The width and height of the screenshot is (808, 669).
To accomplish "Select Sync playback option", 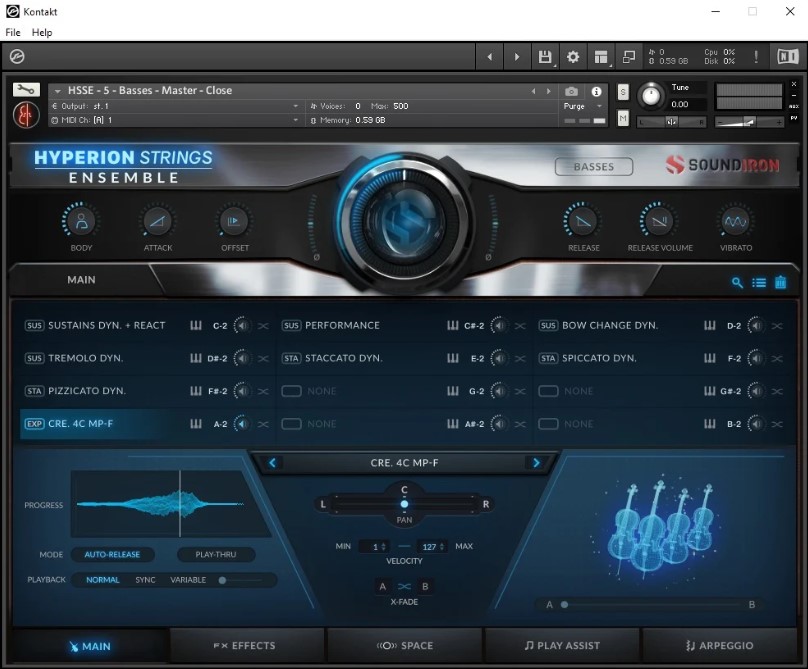I will pyautogui.click(x=145, y=580).
